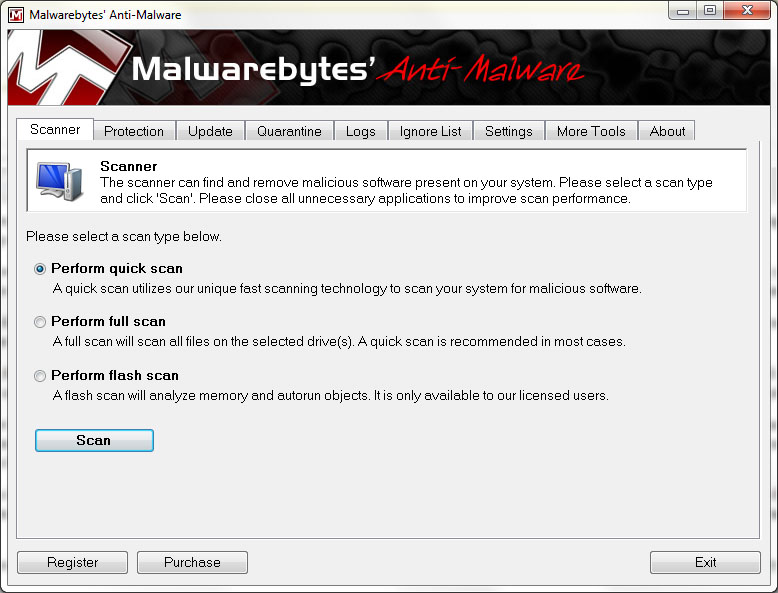
Task: Click 'Please select a scan type below.' text
Action: point(124,236)
